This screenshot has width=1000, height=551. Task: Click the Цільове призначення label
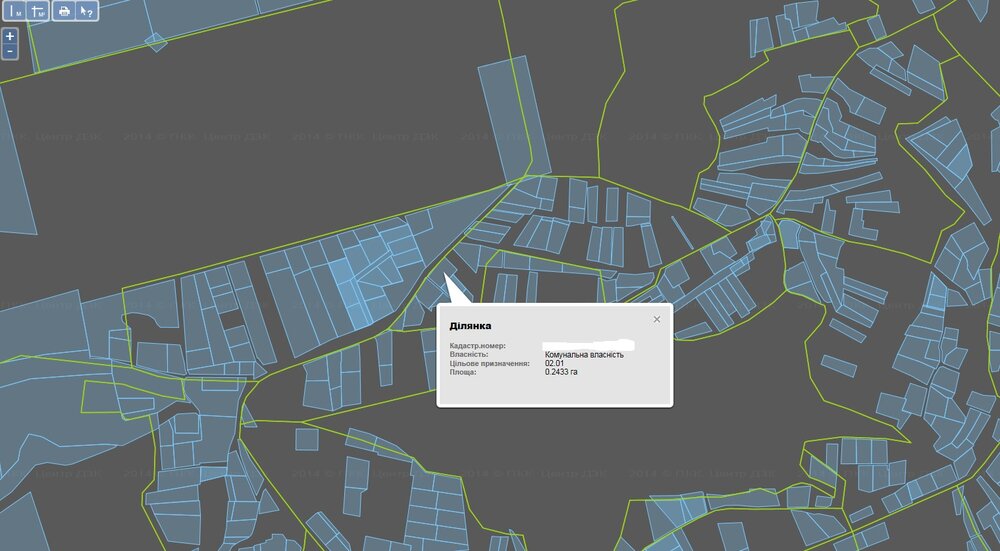pos(490,363)
